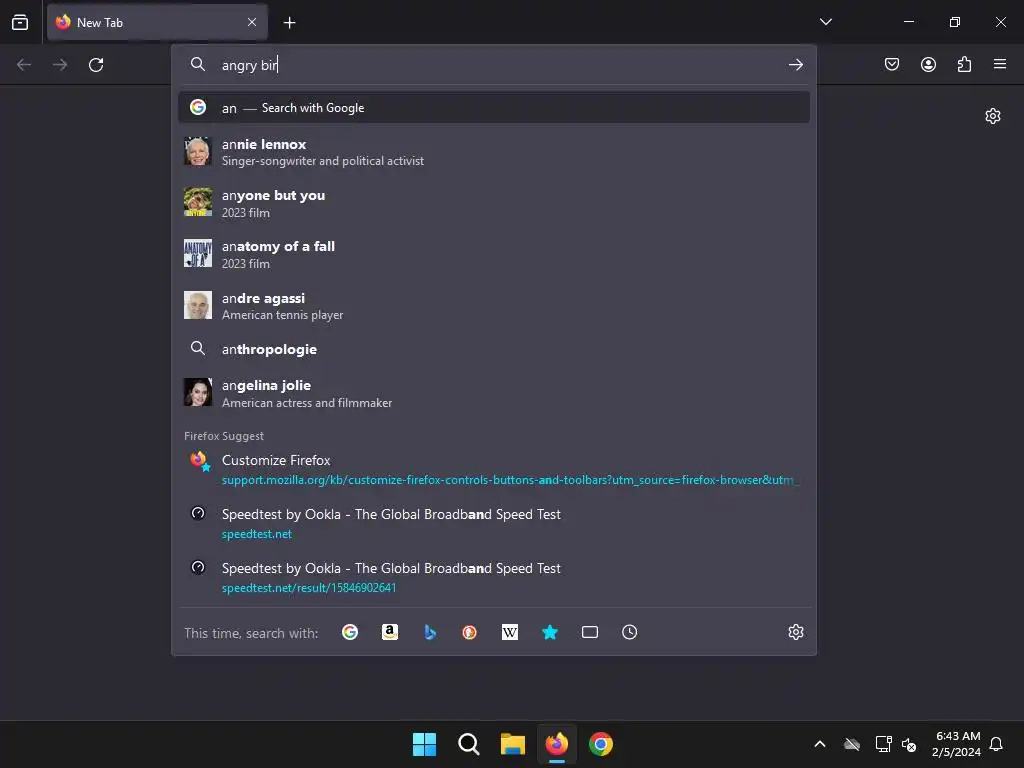Open Windows Start menu
Image resolution: width=1024 pixels, height=768 pixels.
pyautogui.click(x=424, y=744)
